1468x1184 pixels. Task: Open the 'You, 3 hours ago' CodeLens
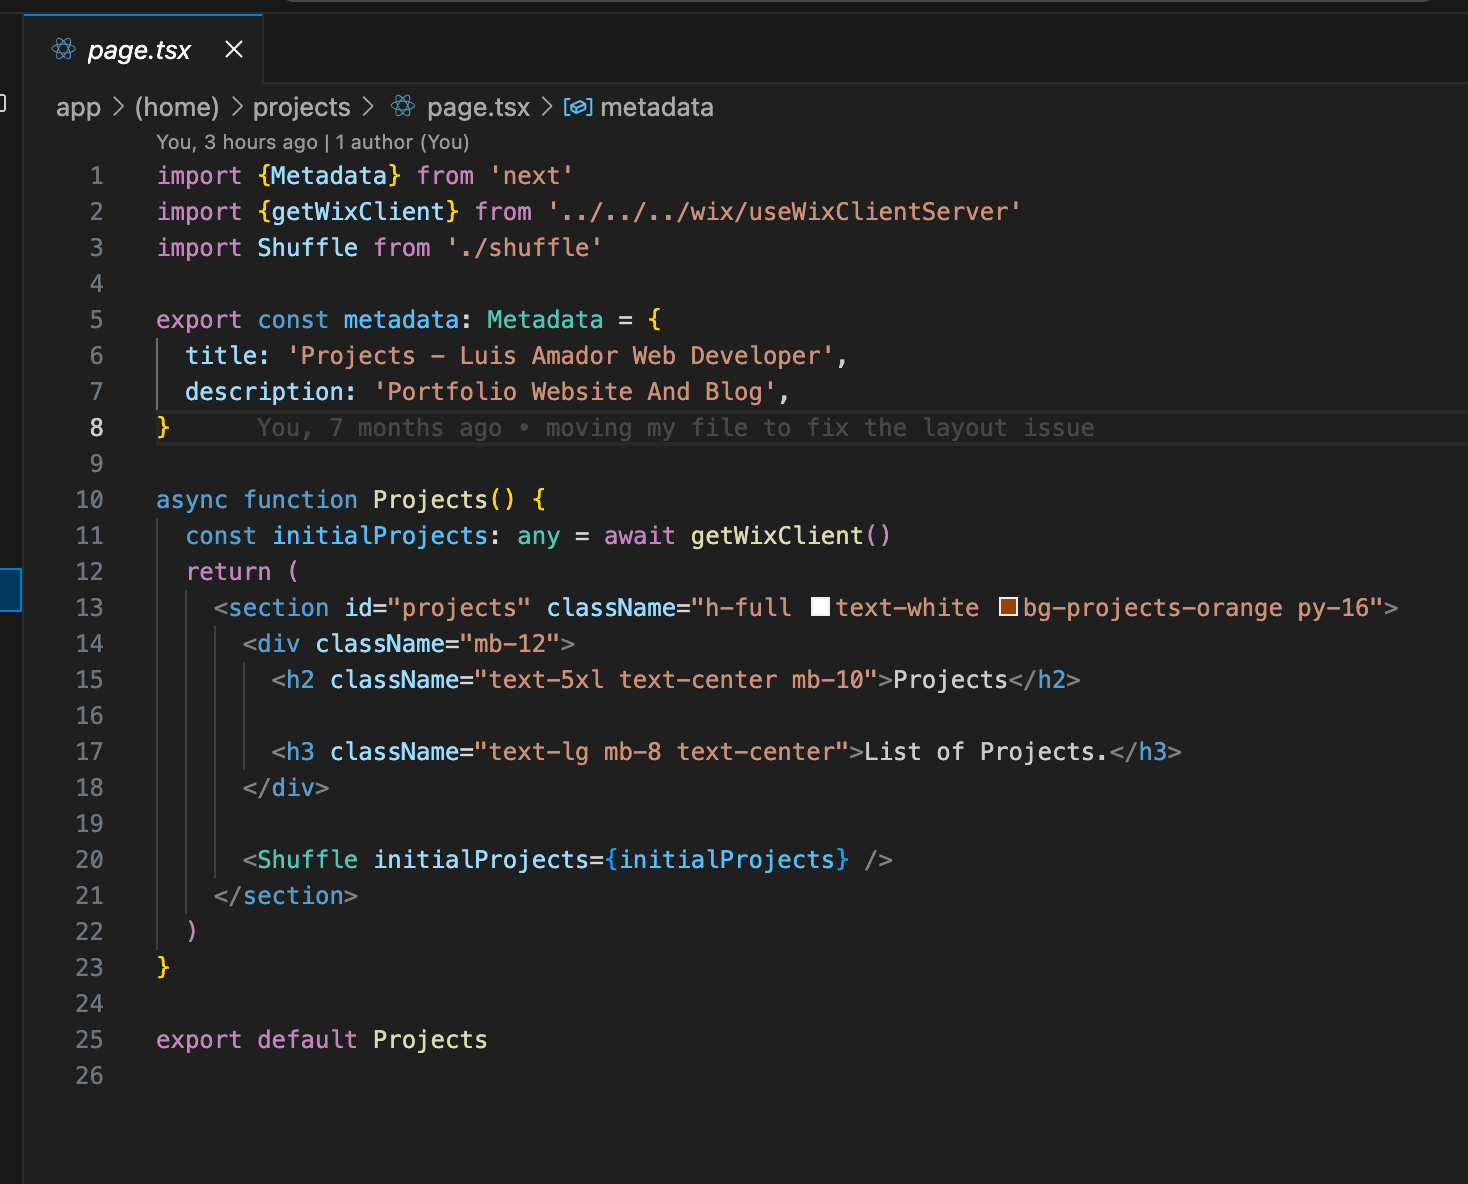(x=237, y=142)
